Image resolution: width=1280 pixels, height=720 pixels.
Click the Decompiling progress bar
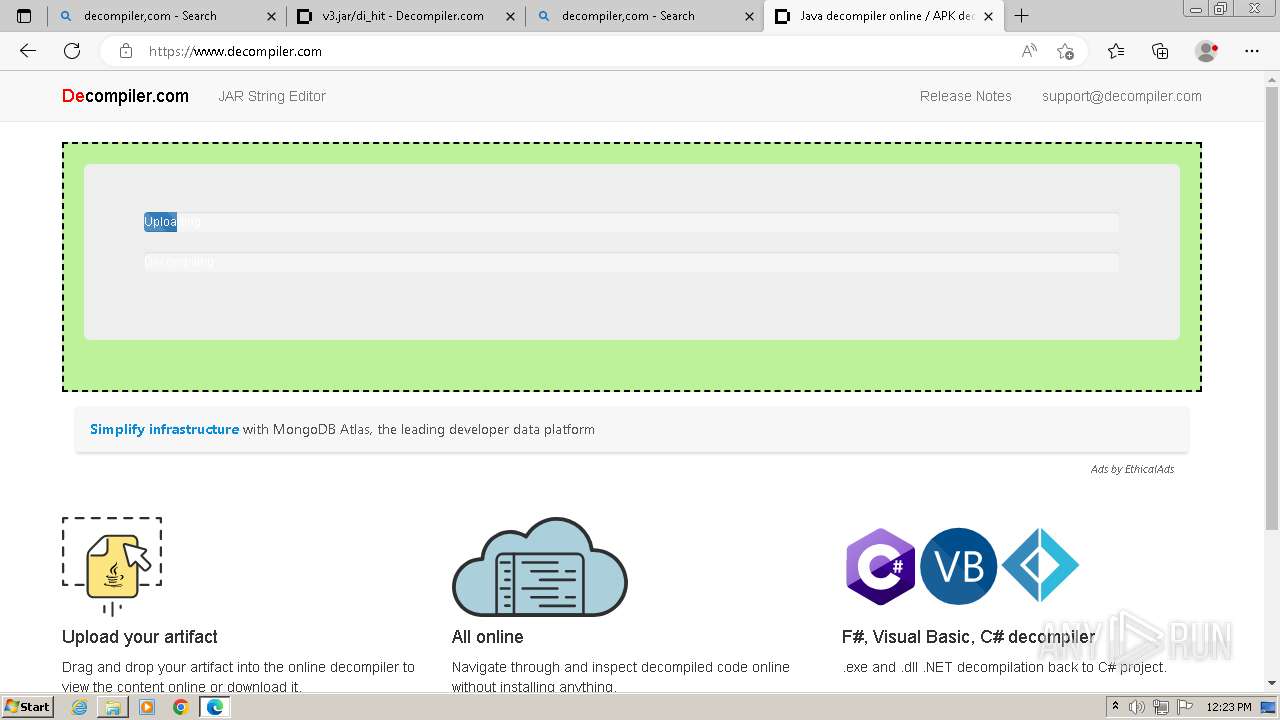click(x=631, y=262)
